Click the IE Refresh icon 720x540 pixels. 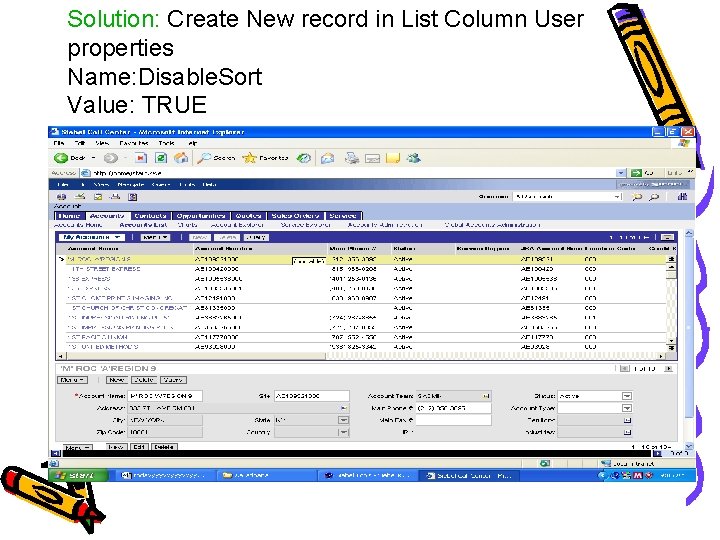coord(161,158)
